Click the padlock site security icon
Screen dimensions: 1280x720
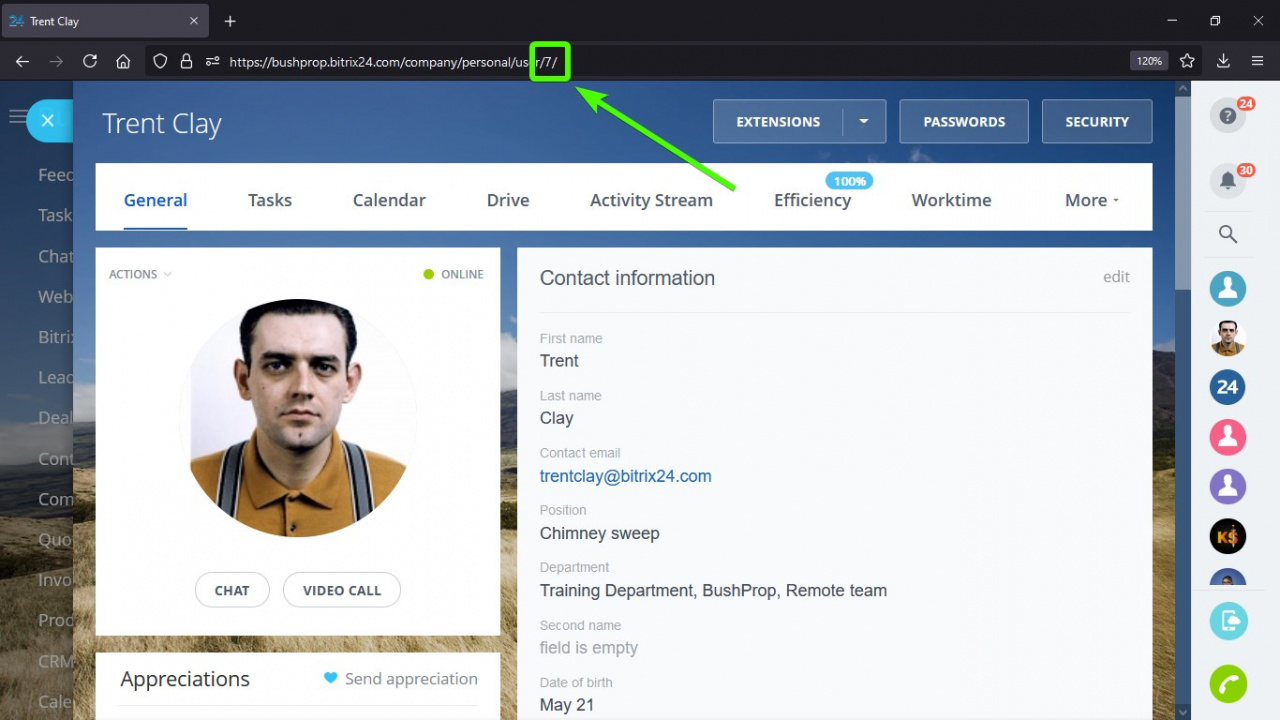pos(186,61)
